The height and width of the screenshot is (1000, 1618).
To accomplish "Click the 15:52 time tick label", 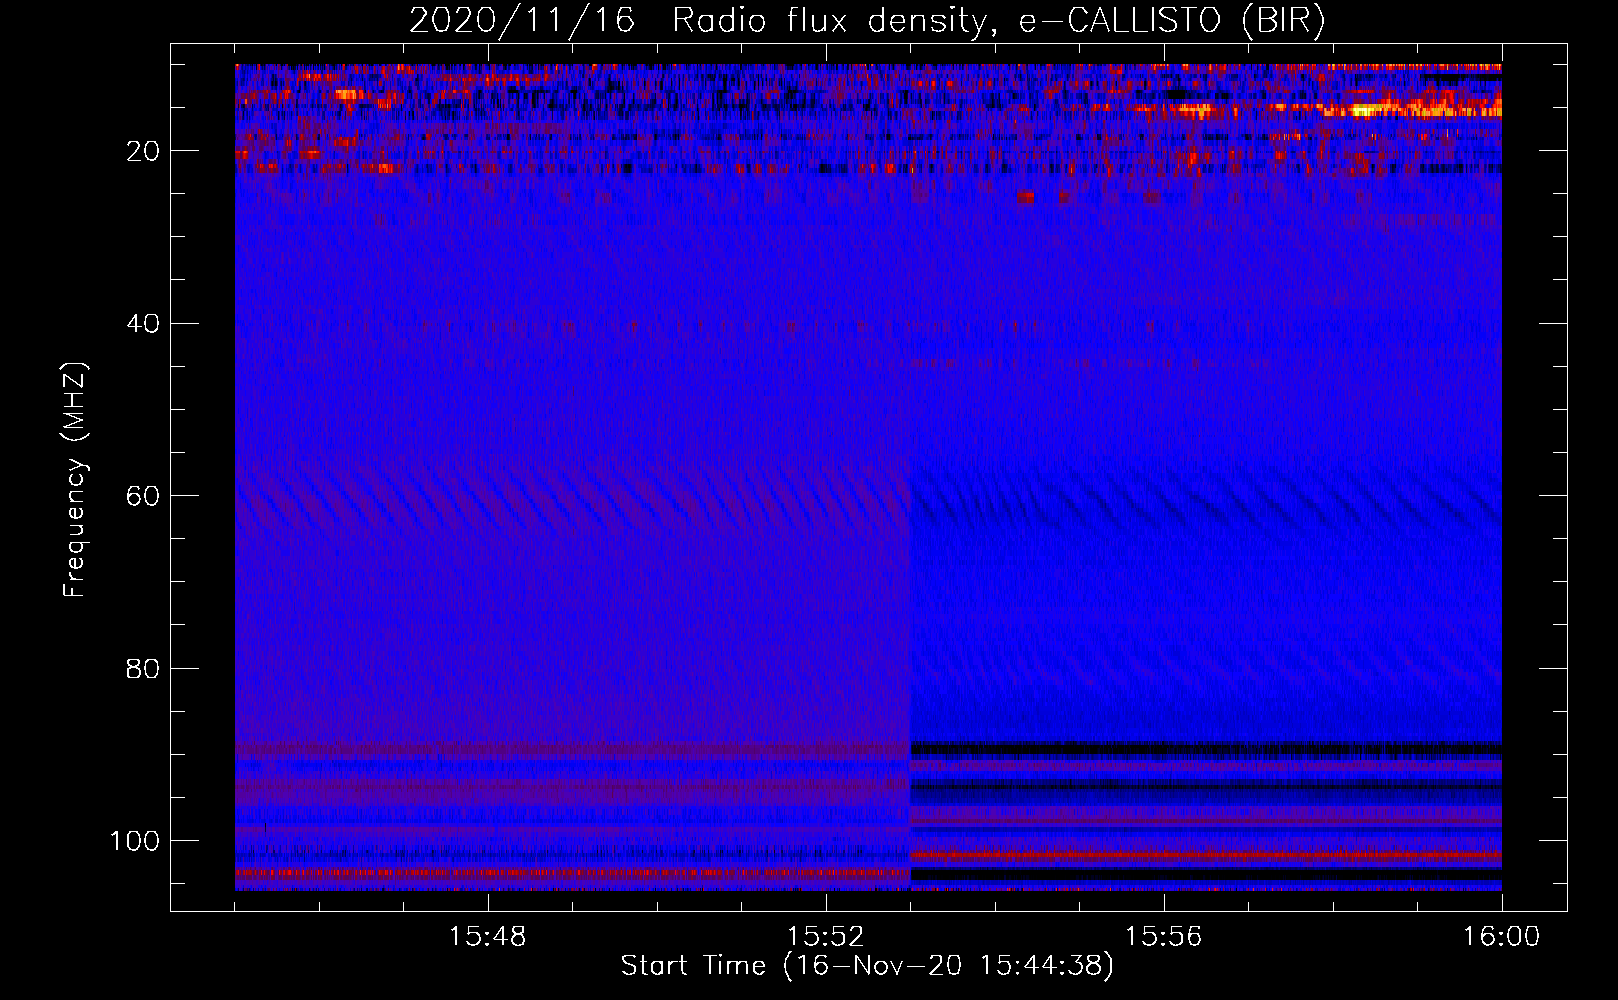I will coord(825,937).
